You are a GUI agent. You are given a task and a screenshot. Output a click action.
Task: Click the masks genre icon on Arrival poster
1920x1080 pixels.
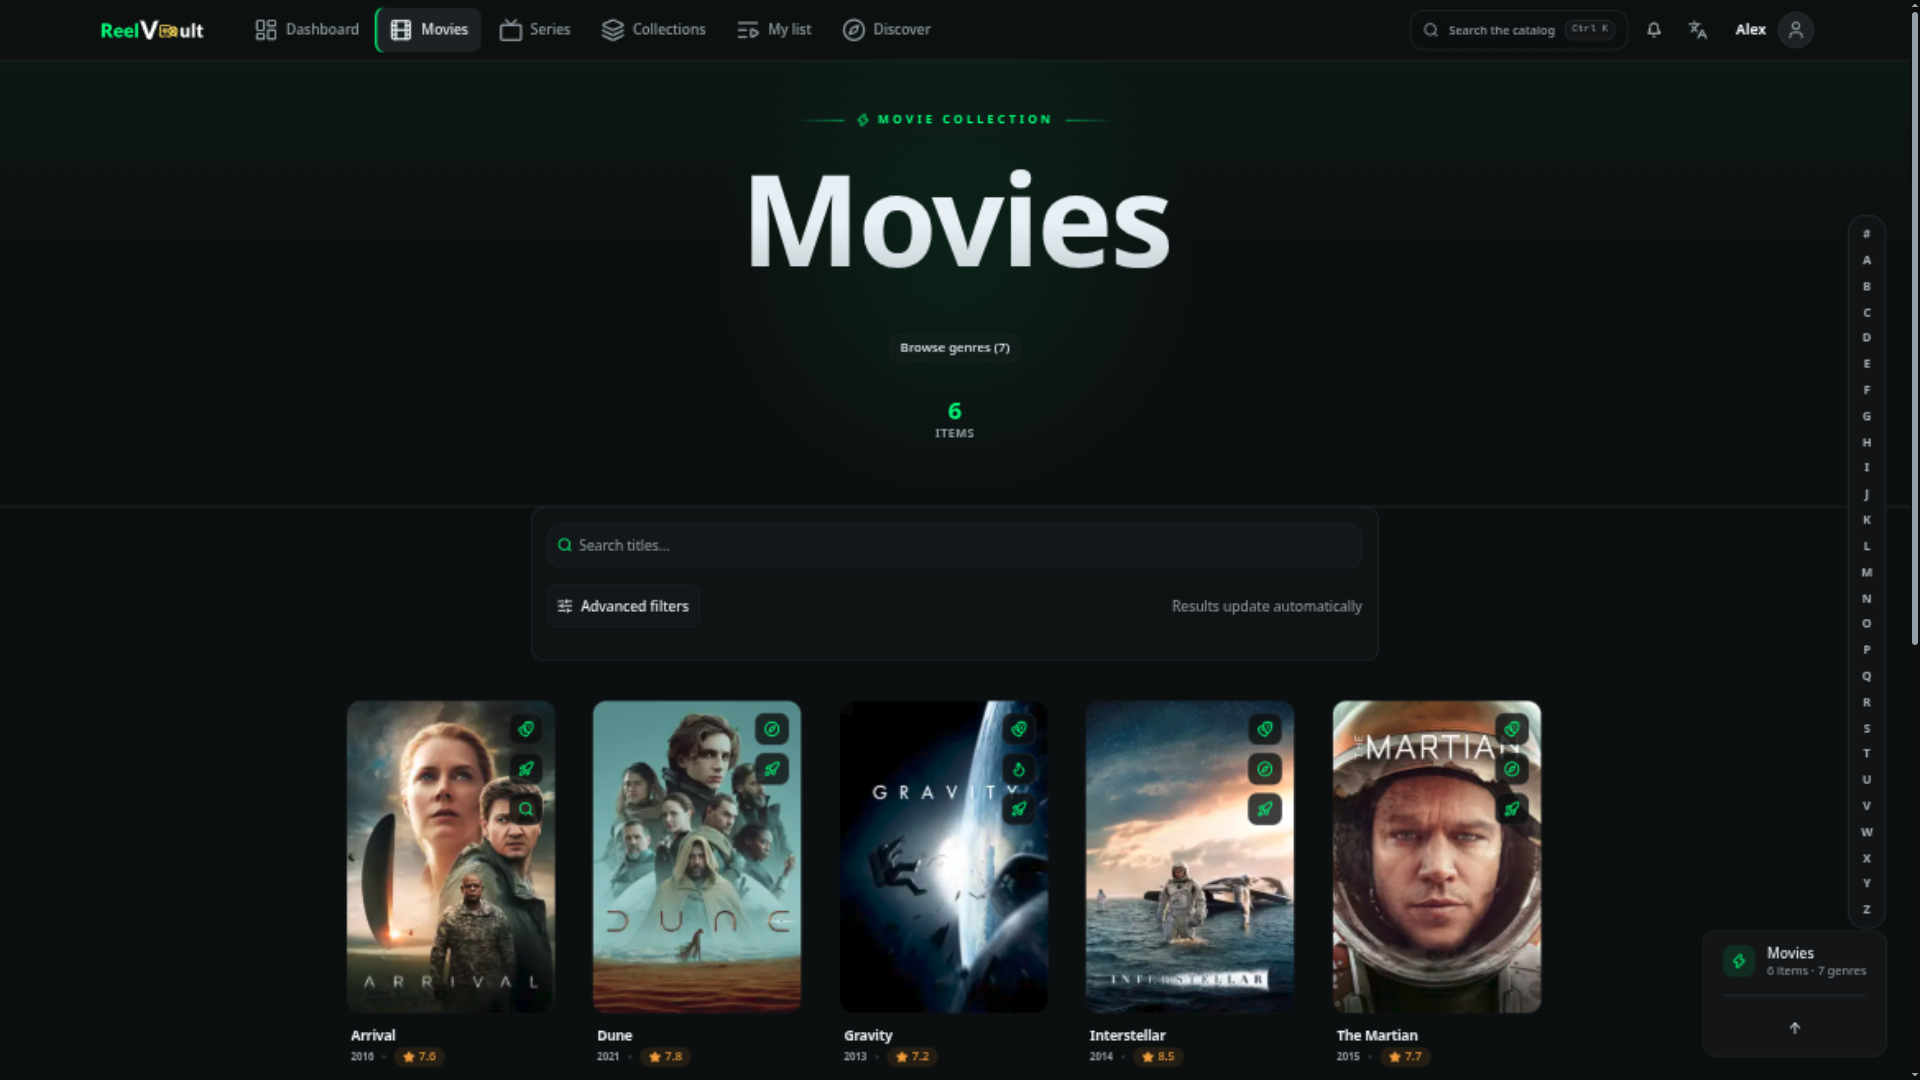coord(526,729)
